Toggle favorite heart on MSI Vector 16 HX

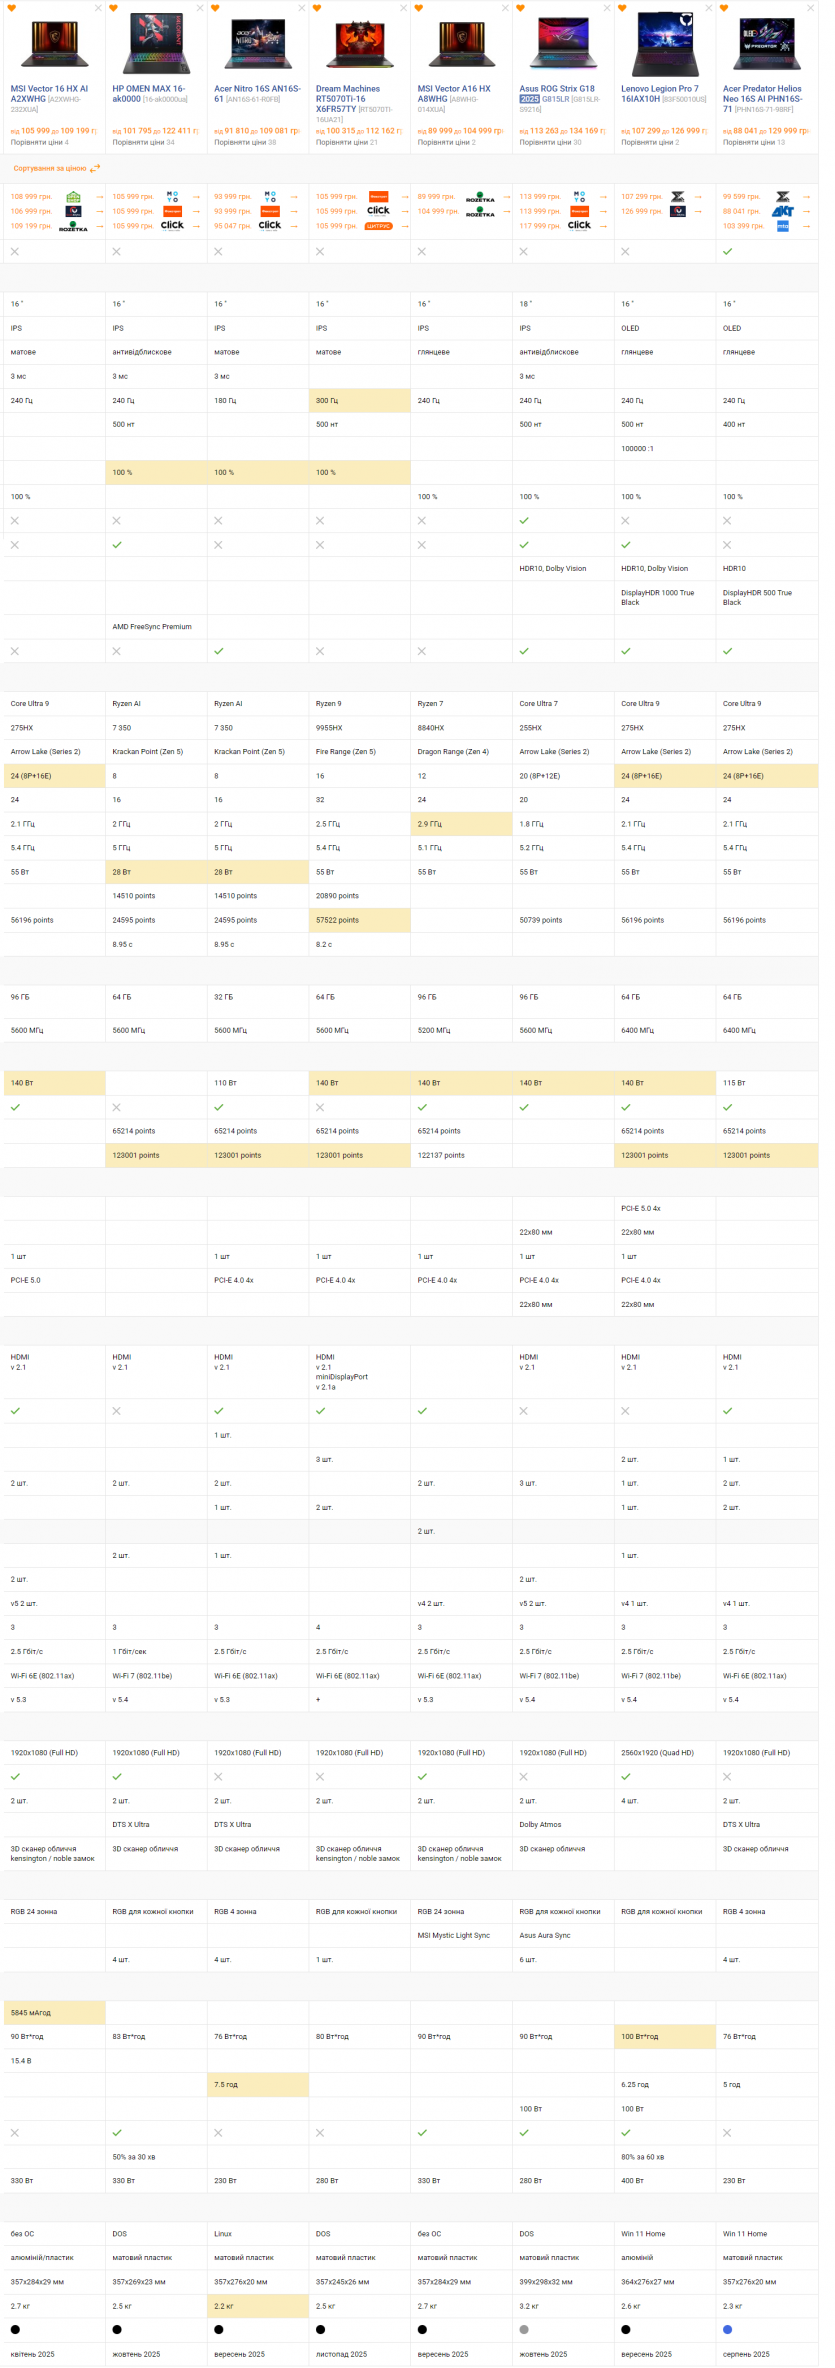[x=12, y=8]
